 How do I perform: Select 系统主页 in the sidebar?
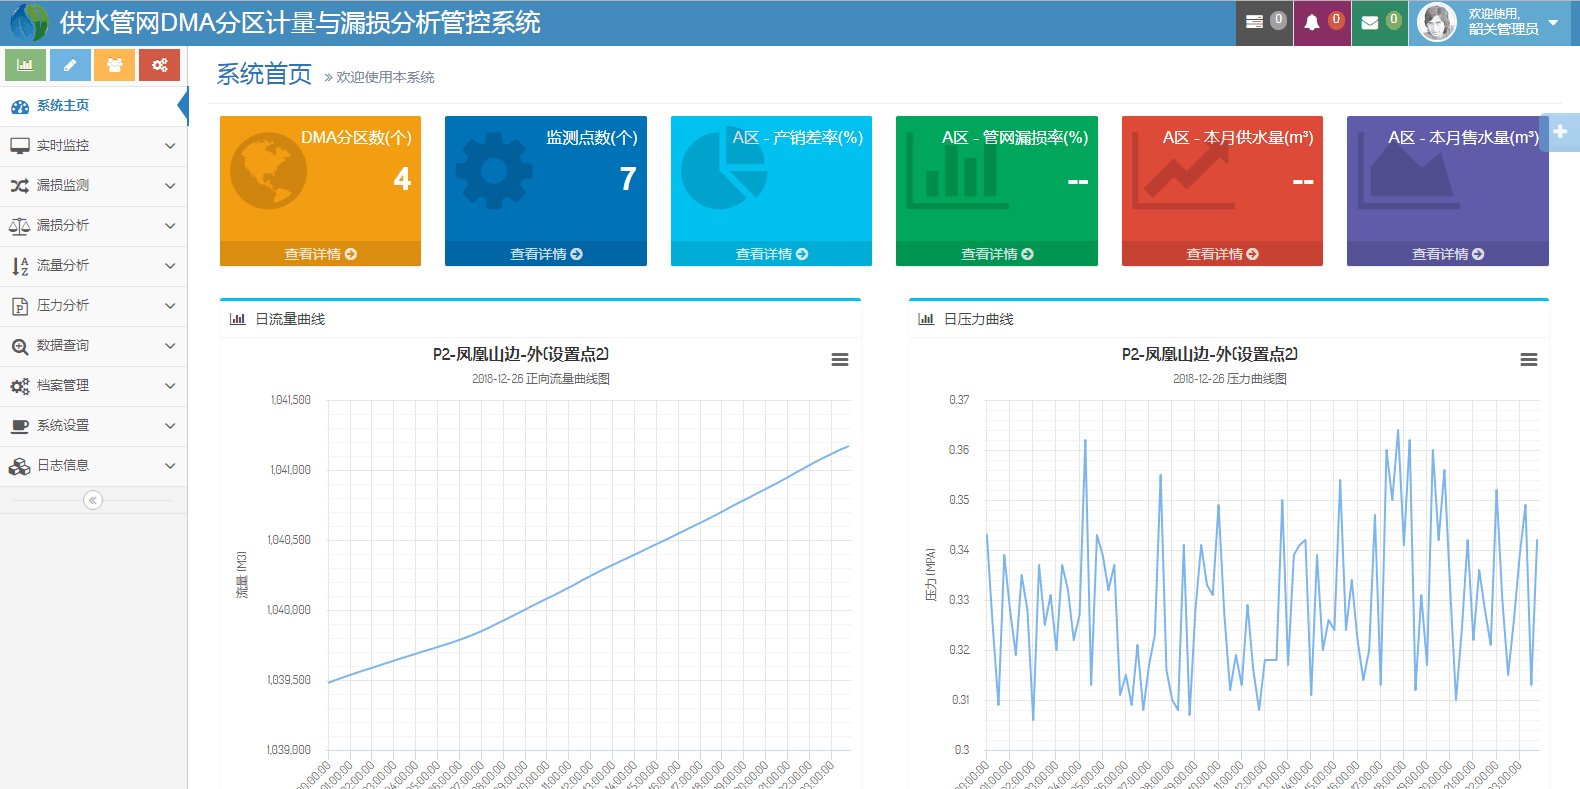(94, 106)
